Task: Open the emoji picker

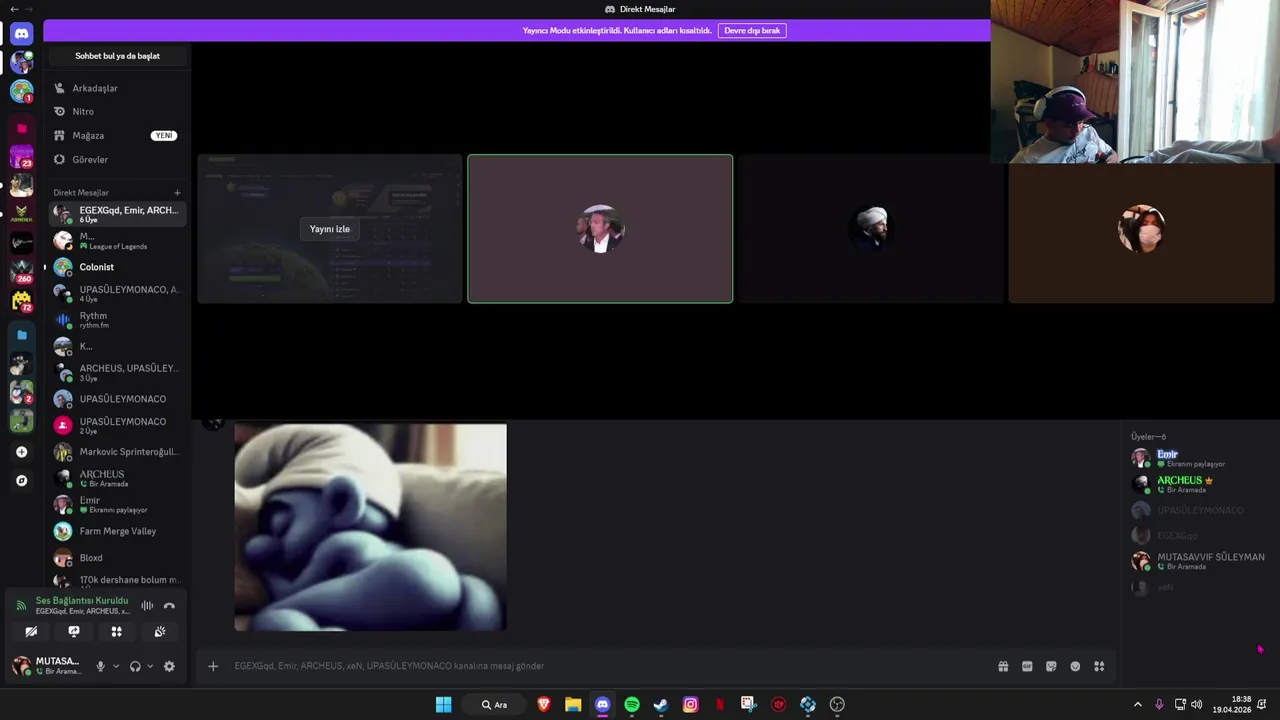Action: coord(1075,667)
